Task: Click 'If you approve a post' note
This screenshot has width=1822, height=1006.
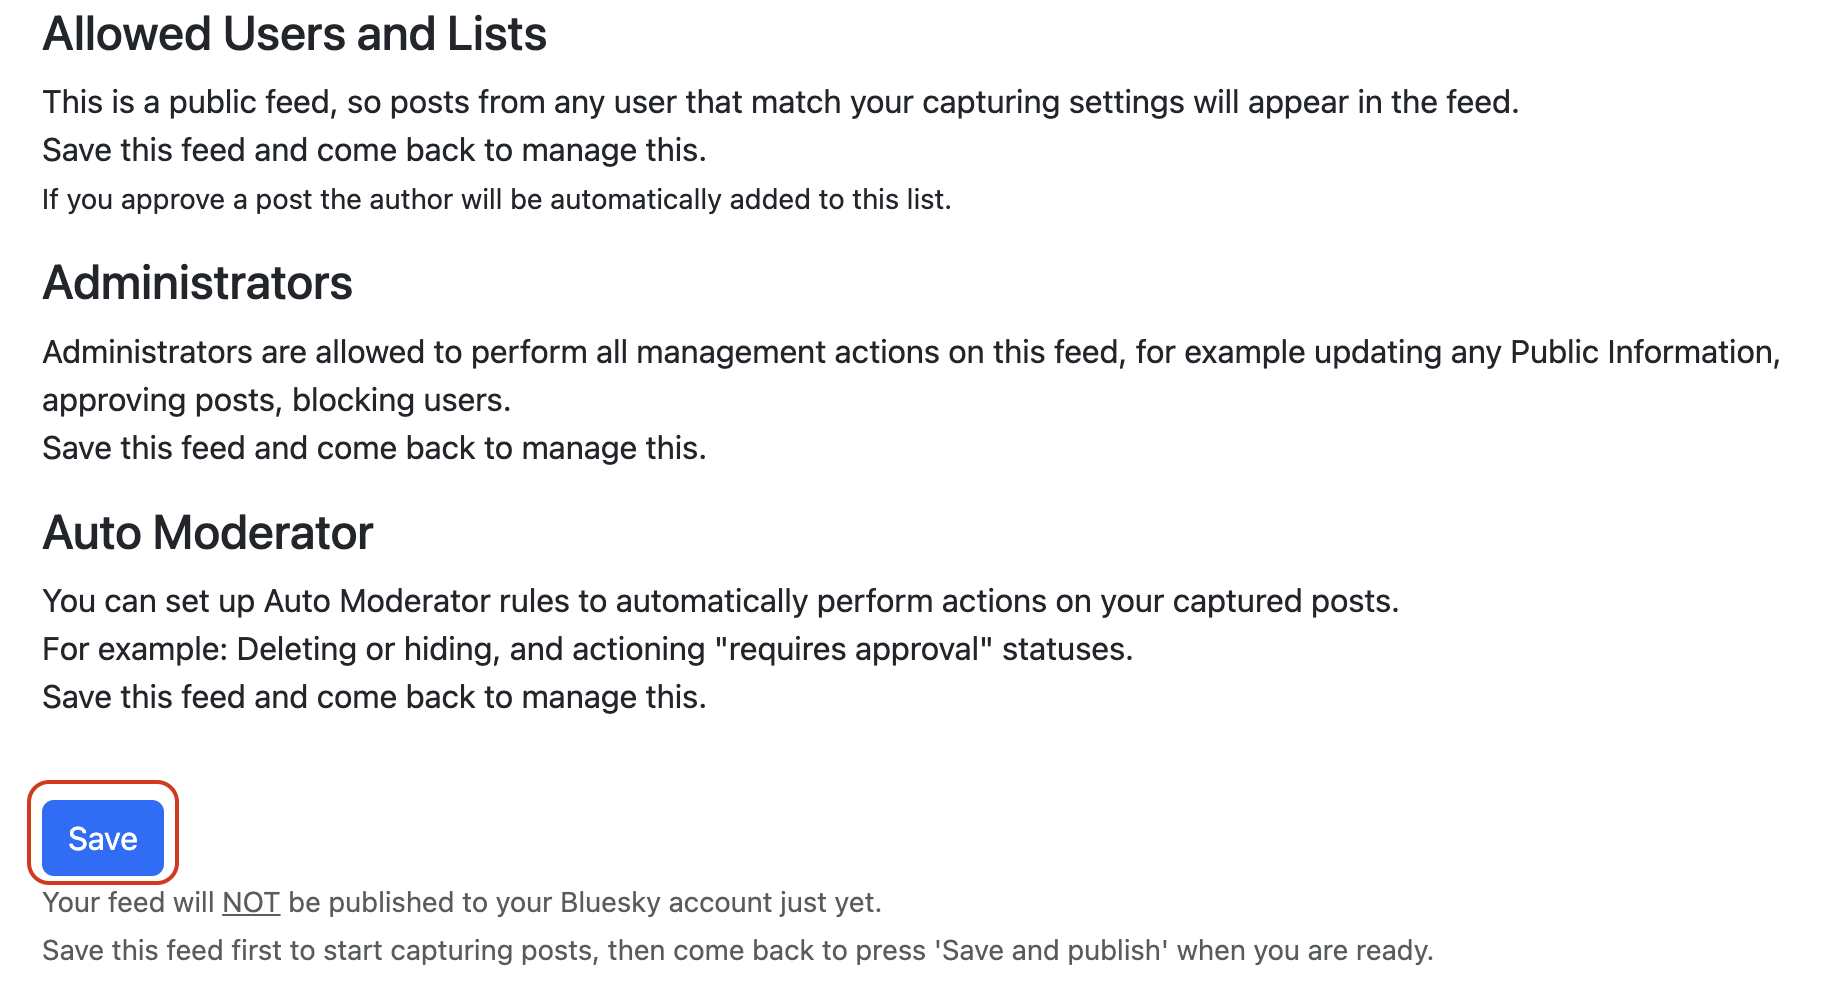Action: point(497,200)
